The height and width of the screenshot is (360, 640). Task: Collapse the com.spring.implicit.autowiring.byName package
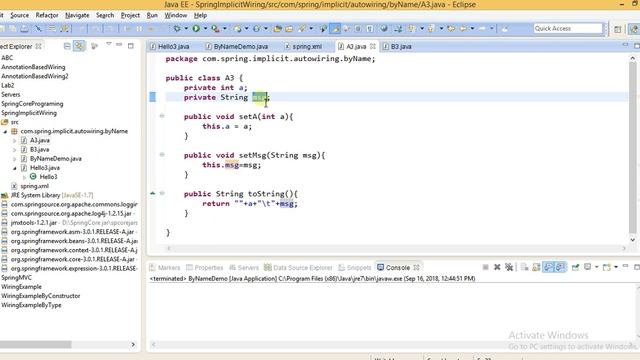point(5,131)
